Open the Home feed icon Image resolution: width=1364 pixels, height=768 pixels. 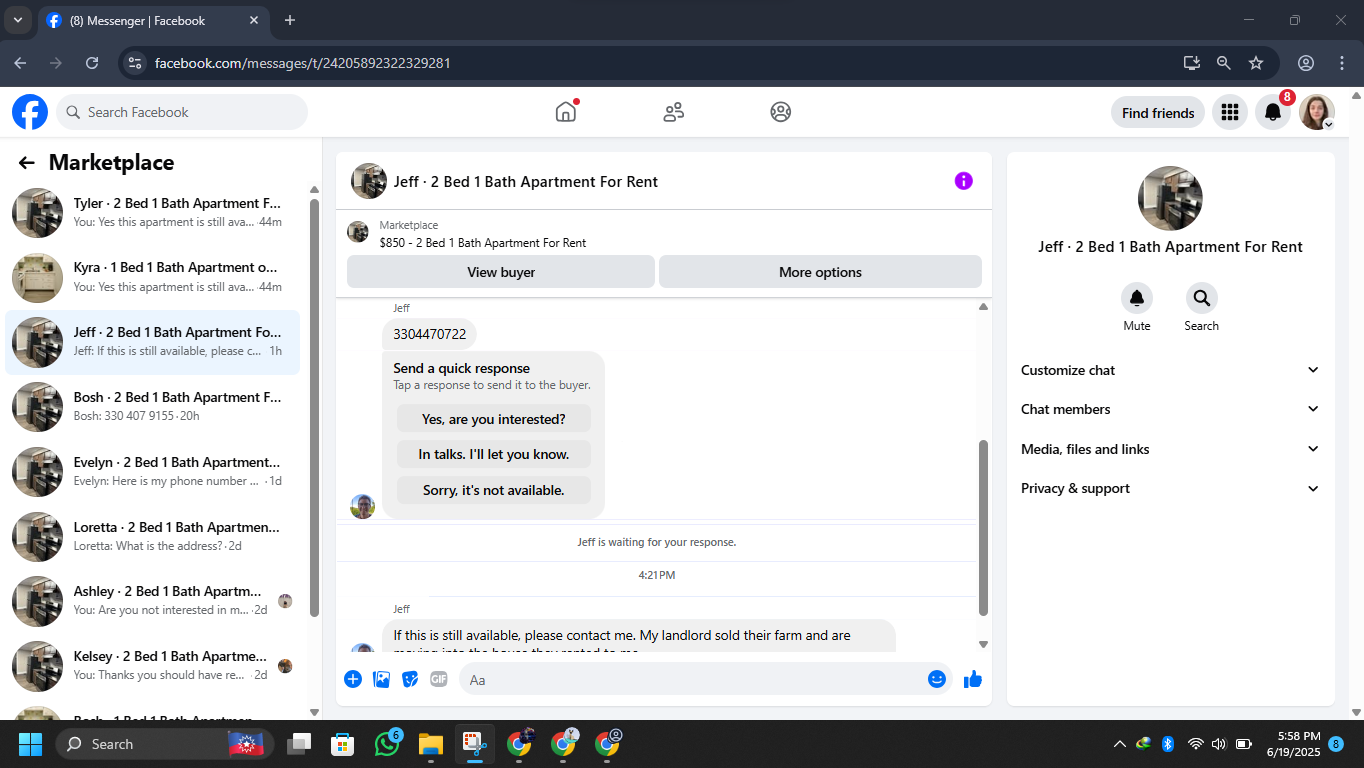[x=566, y=112]
